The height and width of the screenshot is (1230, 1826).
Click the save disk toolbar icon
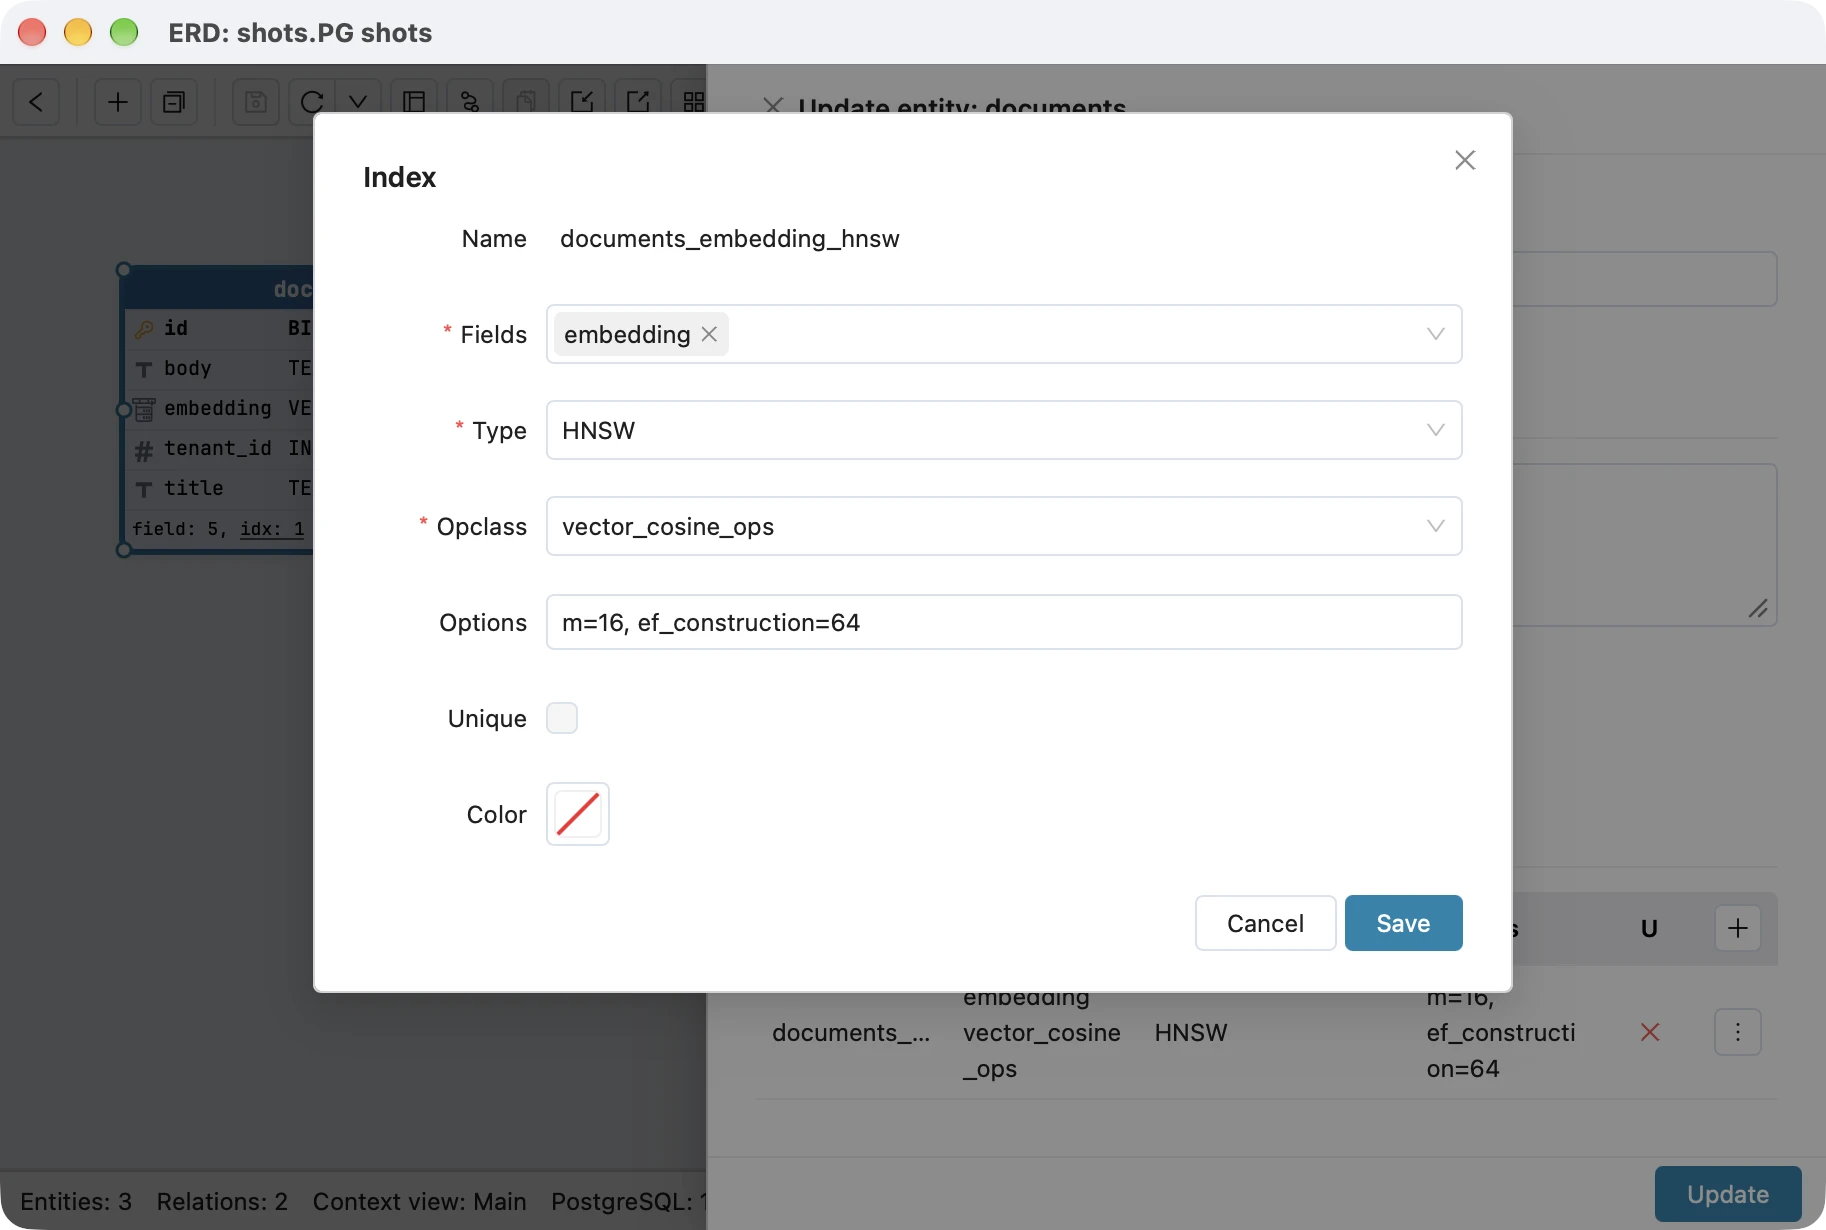tap(256, 102)
